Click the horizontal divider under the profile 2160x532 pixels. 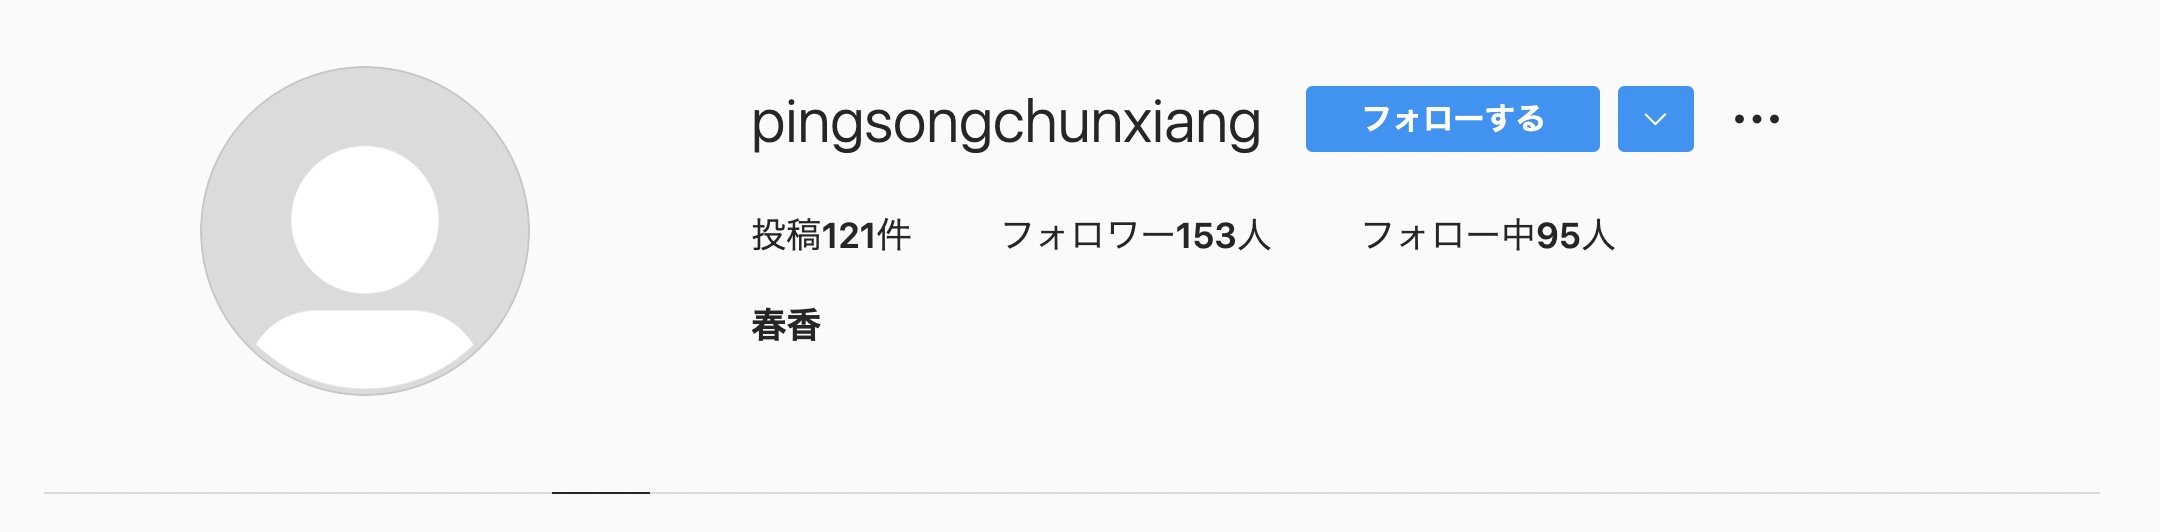[1072, 493]
